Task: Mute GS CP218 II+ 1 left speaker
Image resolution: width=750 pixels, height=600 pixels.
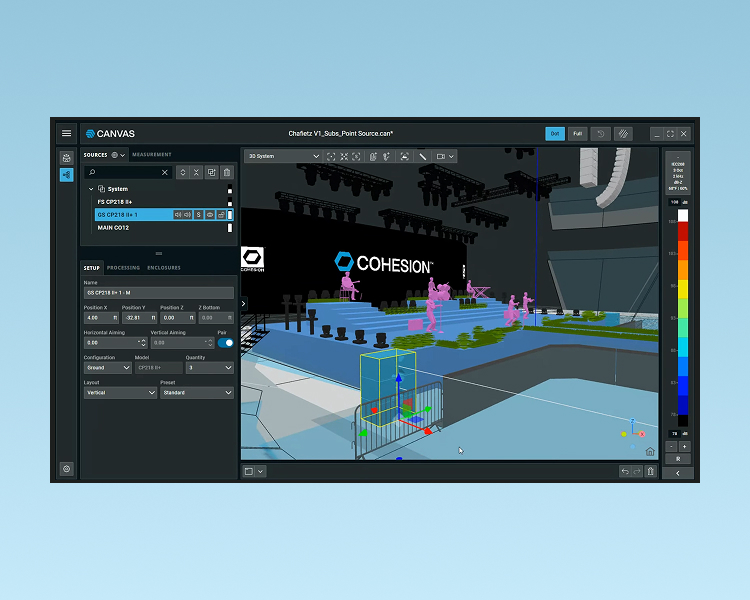Action: point(177,215)
